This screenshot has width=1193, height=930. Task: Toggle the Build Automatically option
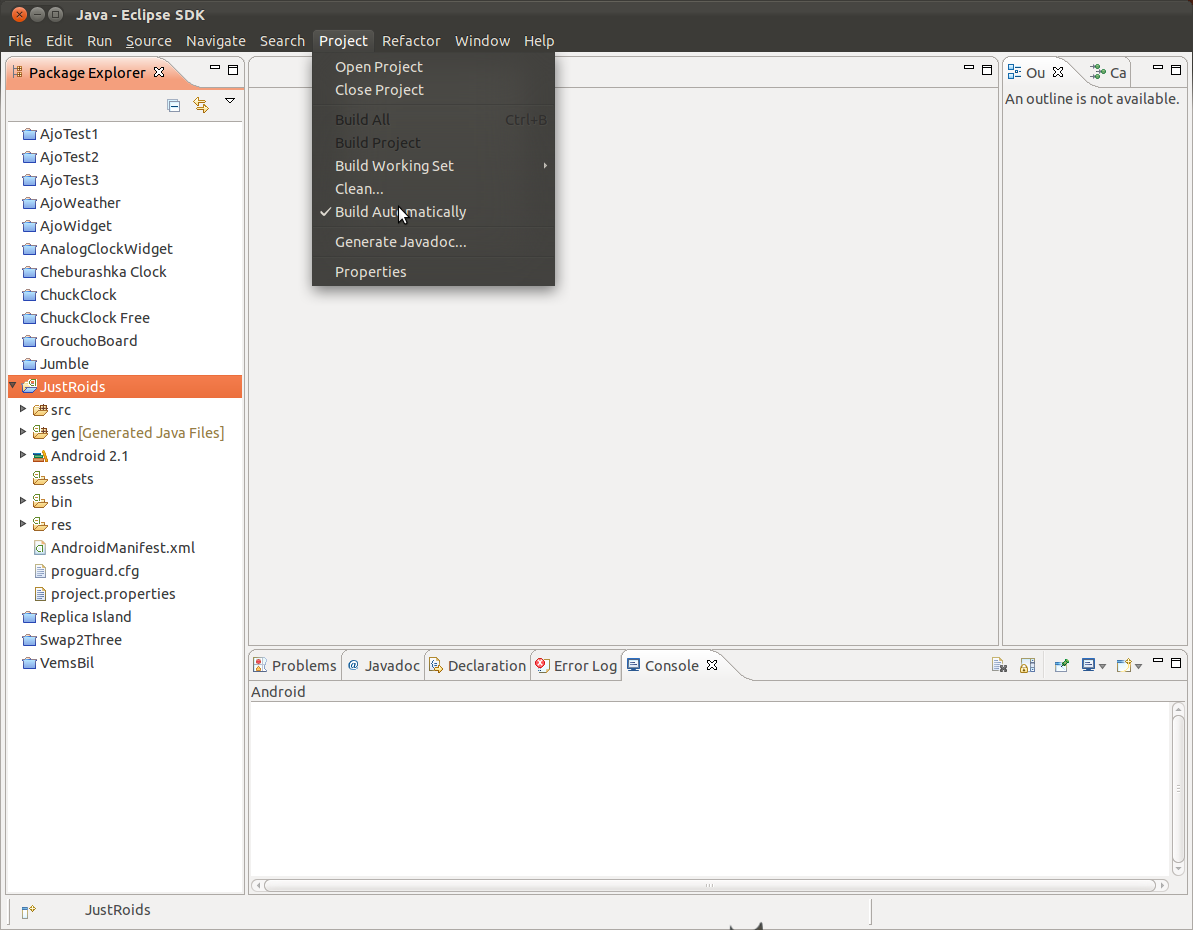click(x=433, y=212)
